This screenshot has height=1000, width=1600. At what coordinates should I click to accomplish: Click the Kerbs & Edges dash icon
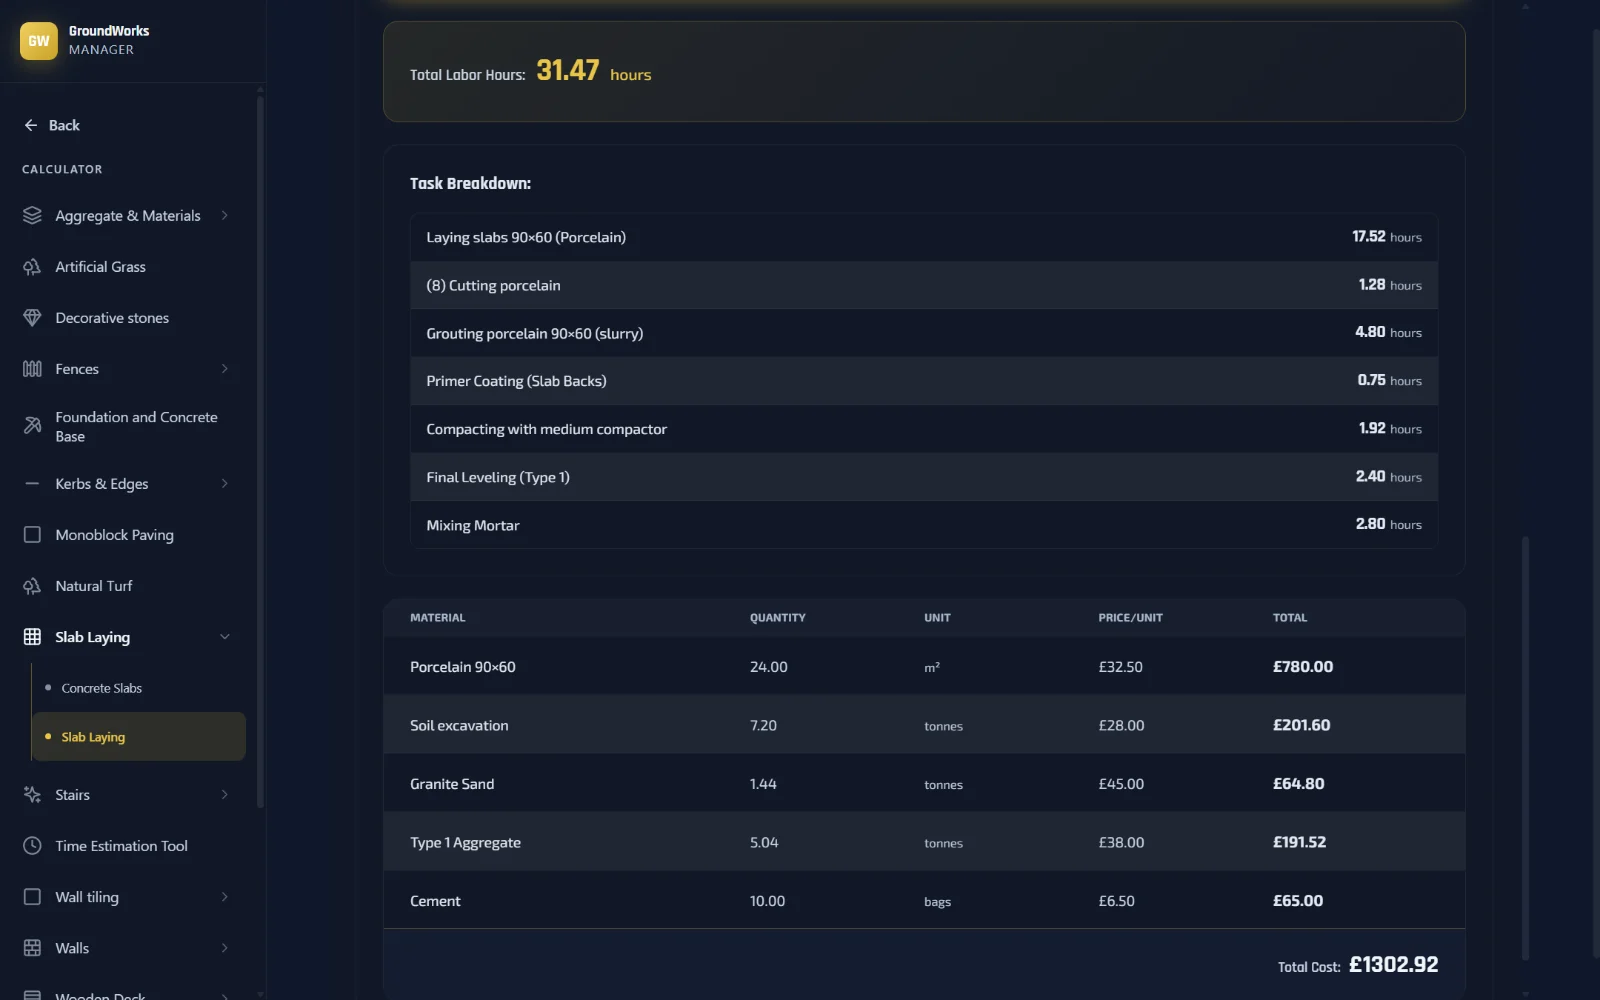click(32, 484)
